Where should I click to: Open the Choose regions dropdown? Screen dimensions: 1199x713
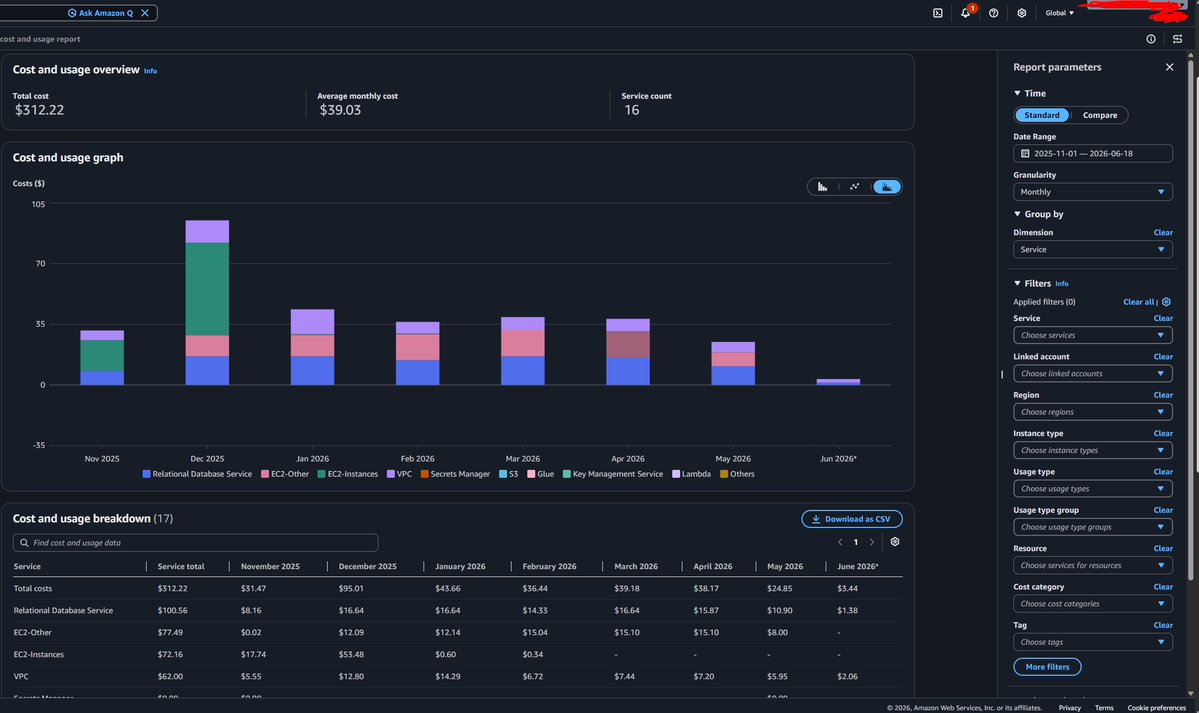pos(1093,412)
